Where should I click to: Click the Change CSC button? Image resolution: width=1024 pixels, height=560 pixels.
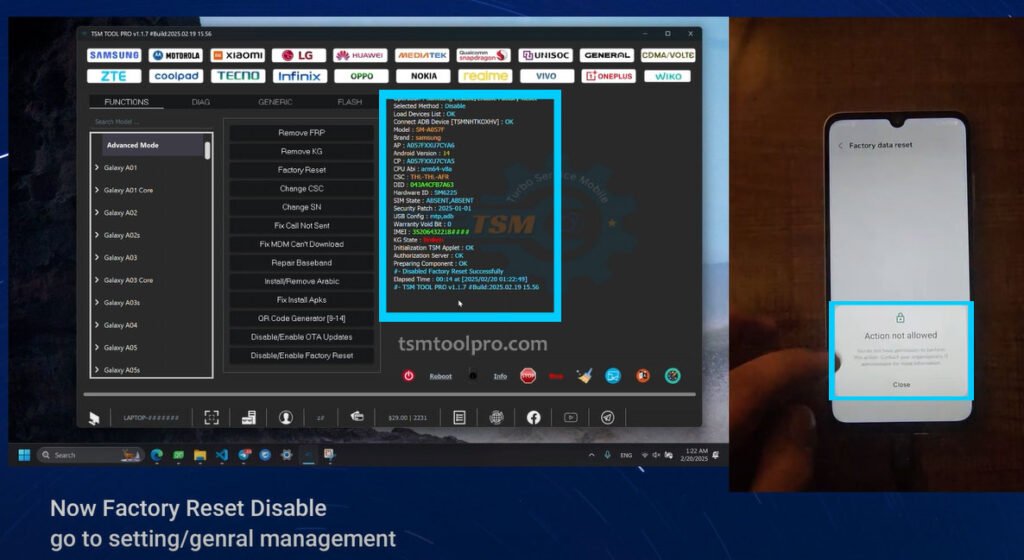301,189
